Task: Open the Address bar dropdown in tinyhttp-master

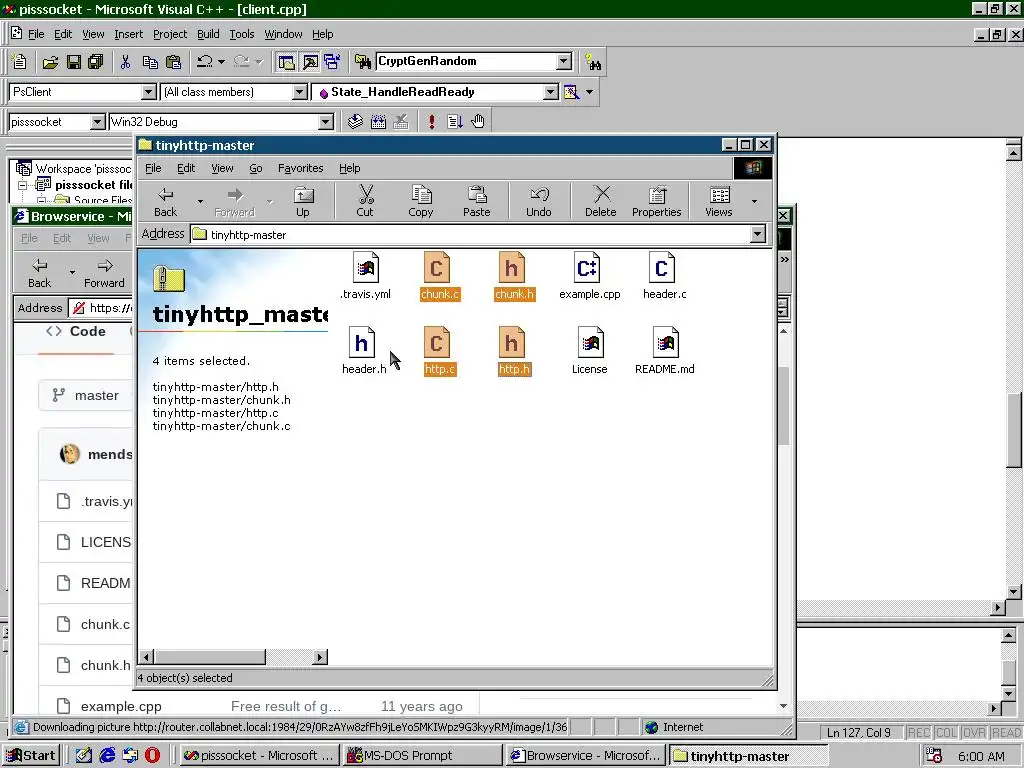Action: pos(758,234)
